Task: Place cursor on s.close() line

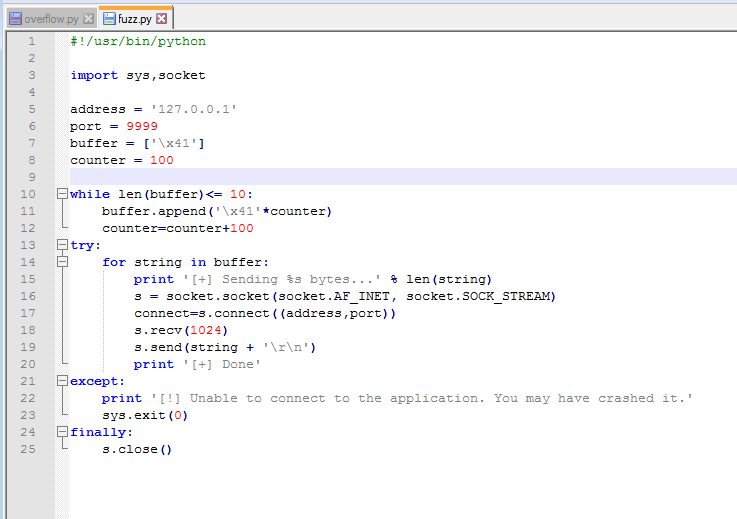Action: pyautogui.click(x=137, y=449)
